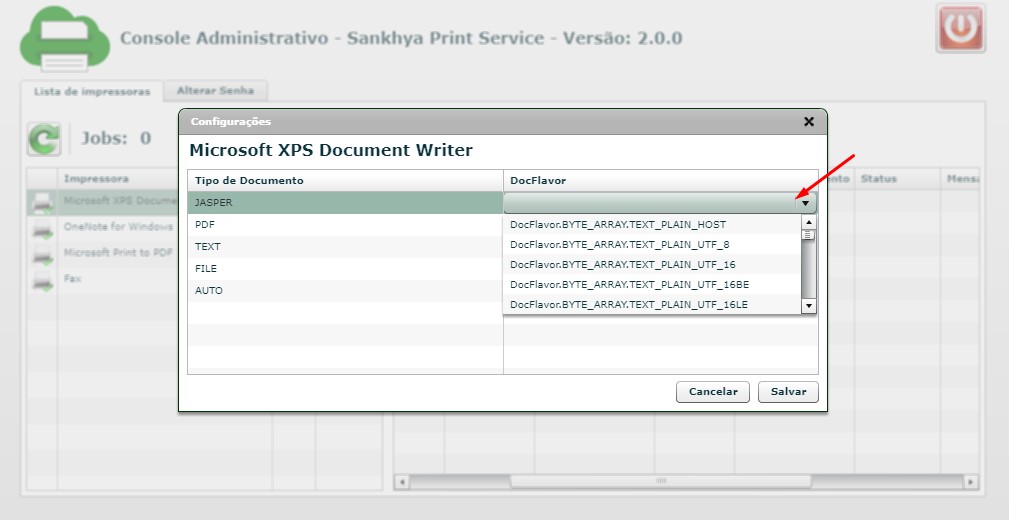Click the Salvar button

[788, 392]
